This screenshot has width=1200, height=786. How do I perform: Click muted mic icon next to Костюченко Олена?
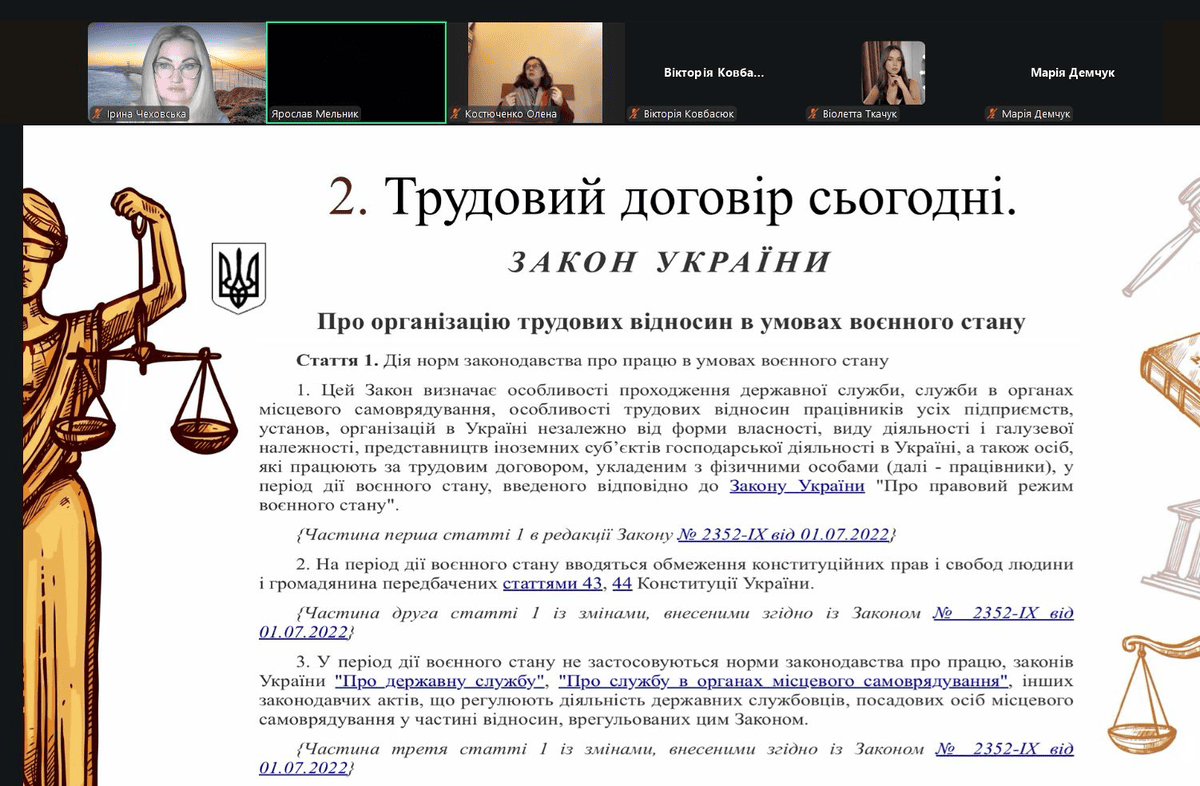click(456, 114)
